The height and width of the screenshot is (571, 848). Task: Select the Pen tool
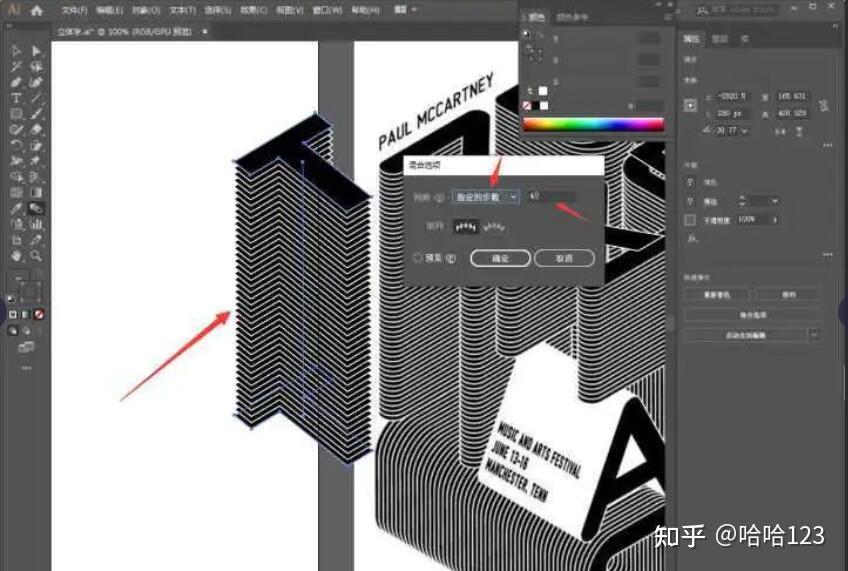point(16,82)
